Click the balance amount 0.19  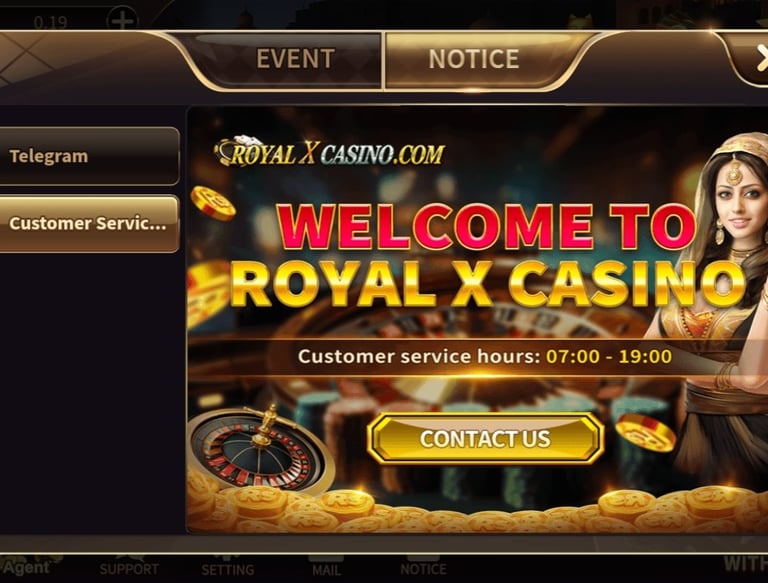(50, 22)
